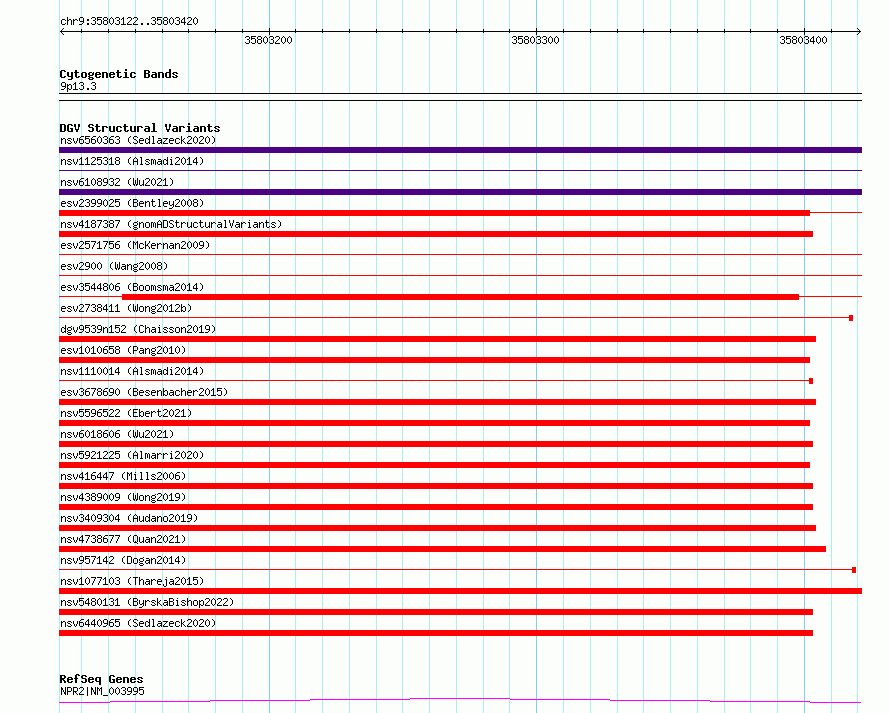The height and width of the screenshot is (713, 890).
Task: Click the nsv6018606 (Wu2021) label
Action: point(117,434)
